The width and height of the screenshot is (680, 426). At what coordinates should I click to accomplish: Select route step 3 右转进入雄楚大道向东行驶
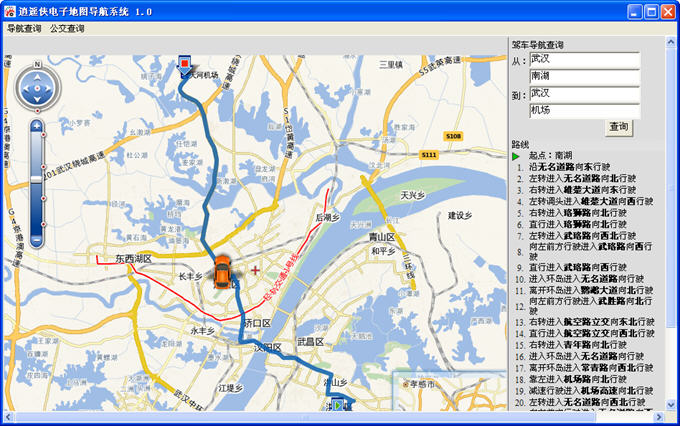pyautogui.click(x=582, y=190)
